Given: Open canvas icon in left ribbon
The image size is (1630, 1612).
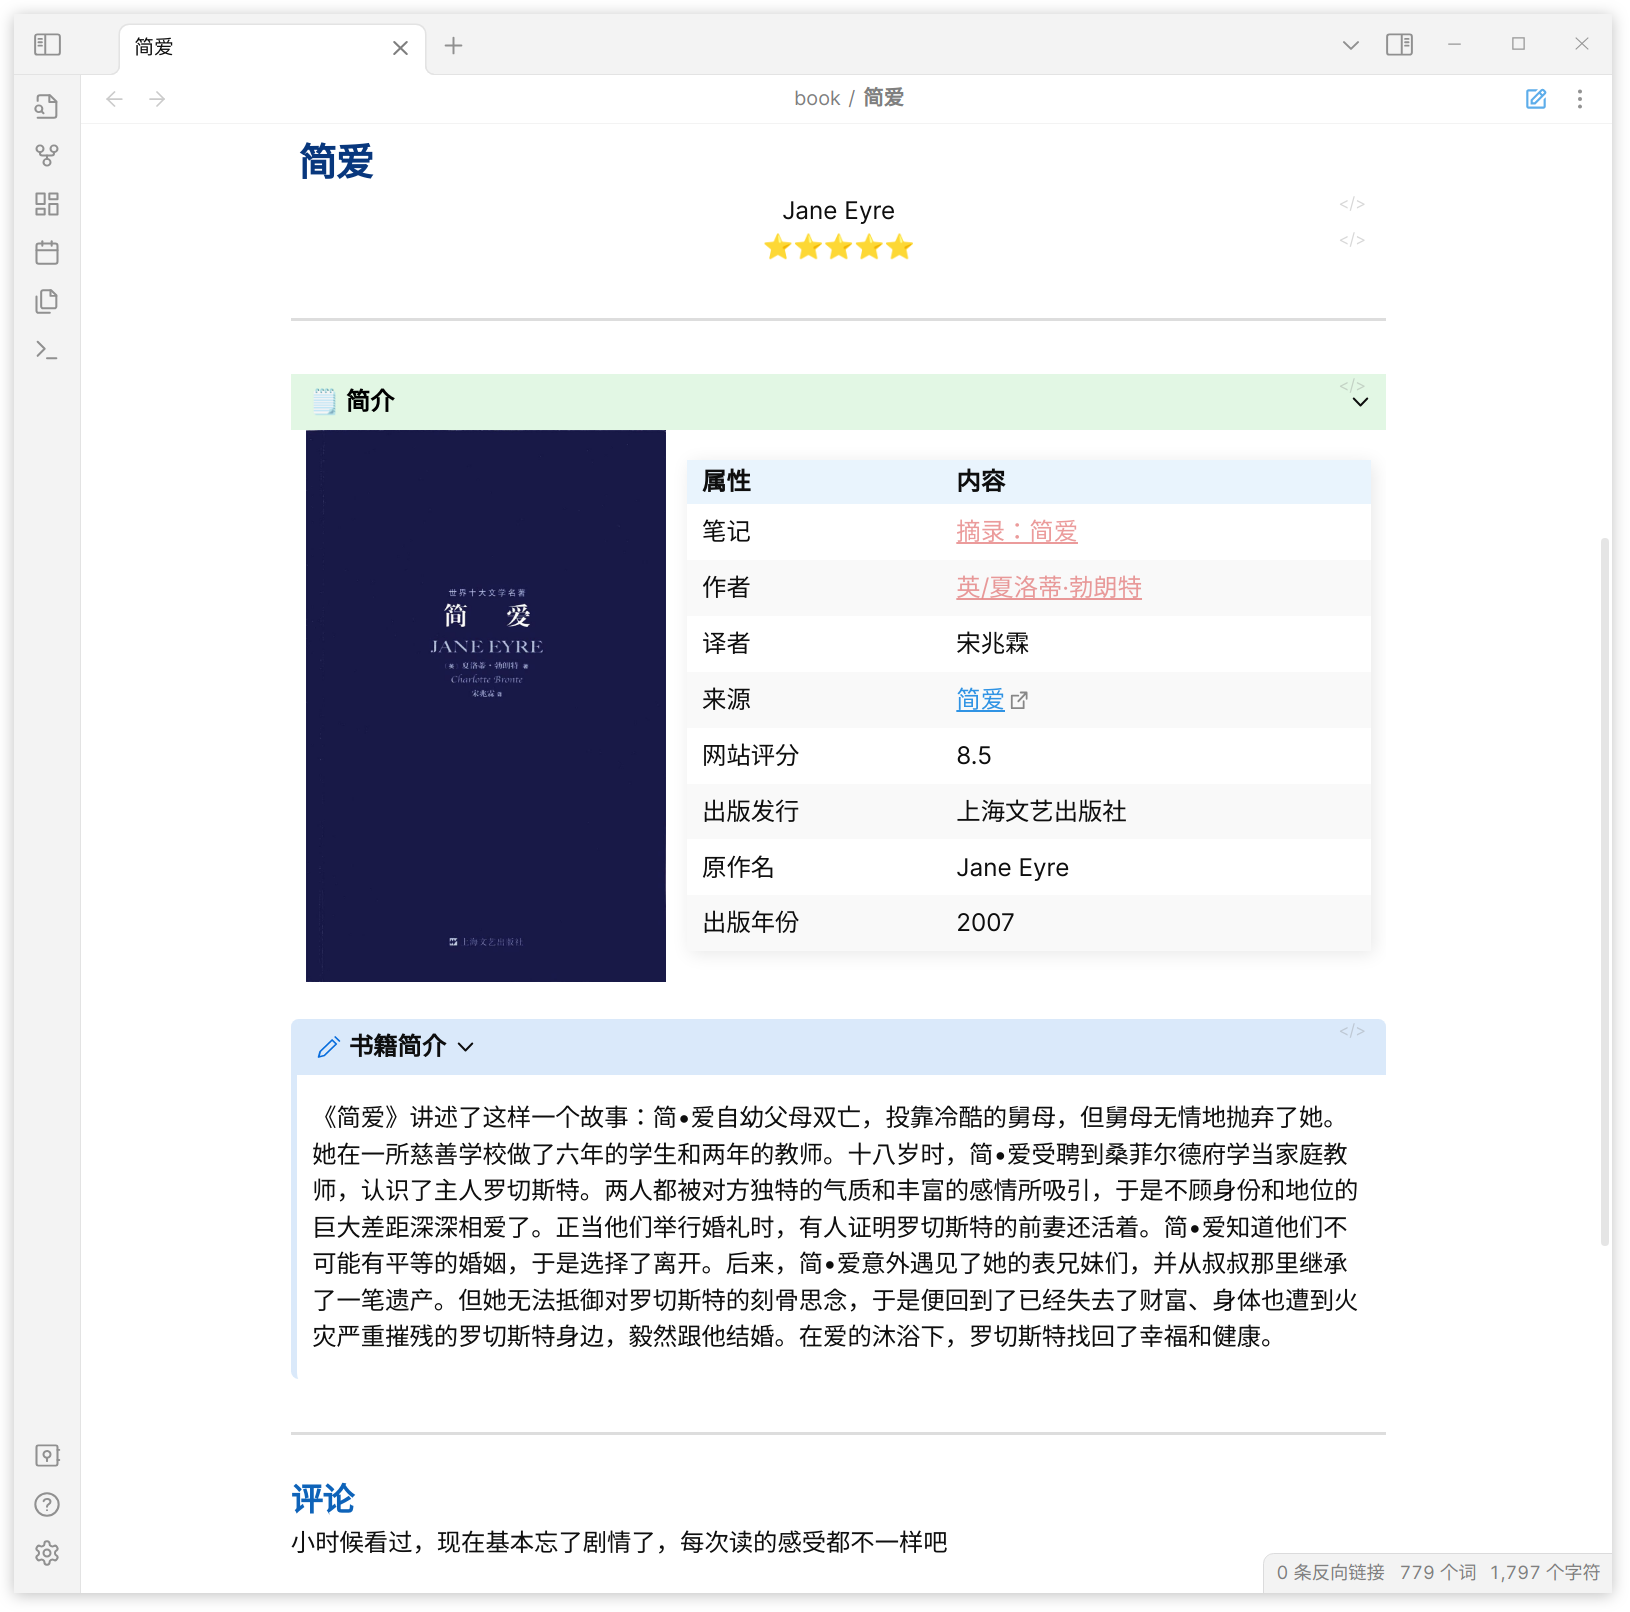Looking at the screenshot, I should [x=47, y=204].
